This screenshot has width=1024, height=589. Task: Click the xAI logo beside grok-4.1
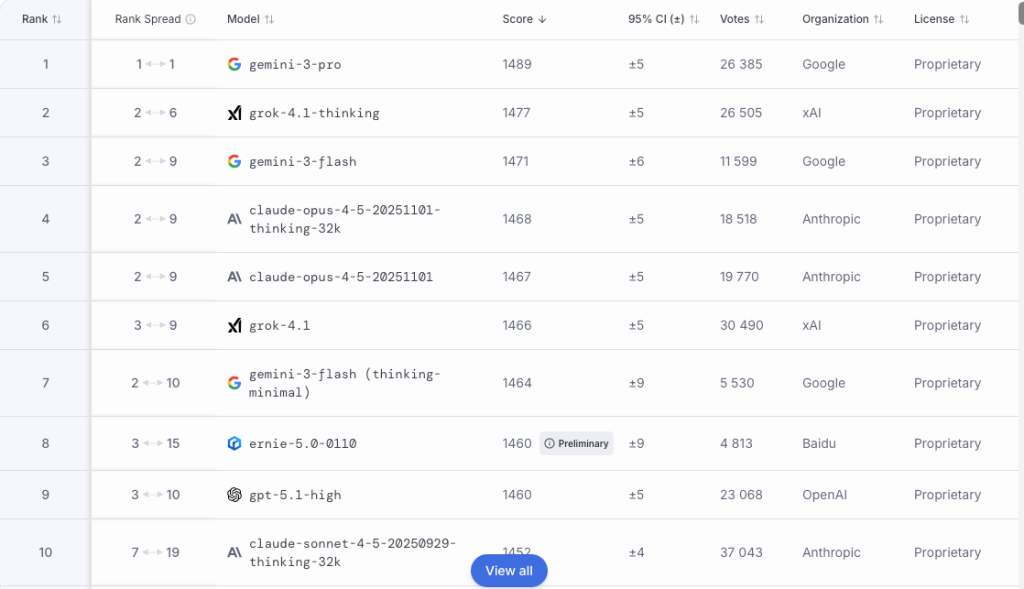pos(234,326)
